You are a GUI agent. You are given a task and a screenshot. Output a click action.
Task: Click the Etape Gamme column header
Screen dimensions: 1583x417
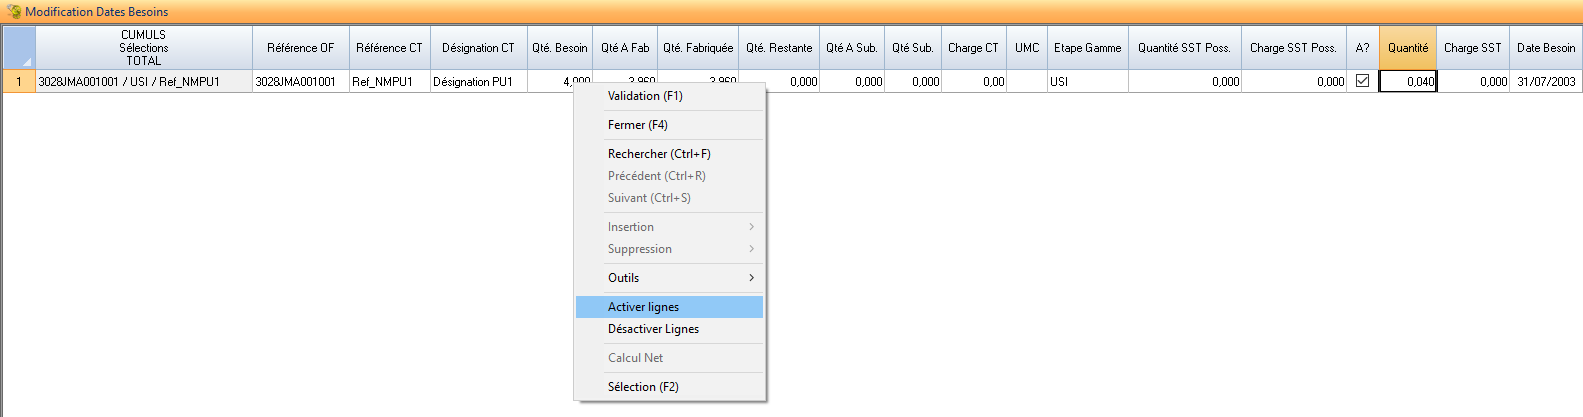pyautogui.click(x=1087, y=48)
